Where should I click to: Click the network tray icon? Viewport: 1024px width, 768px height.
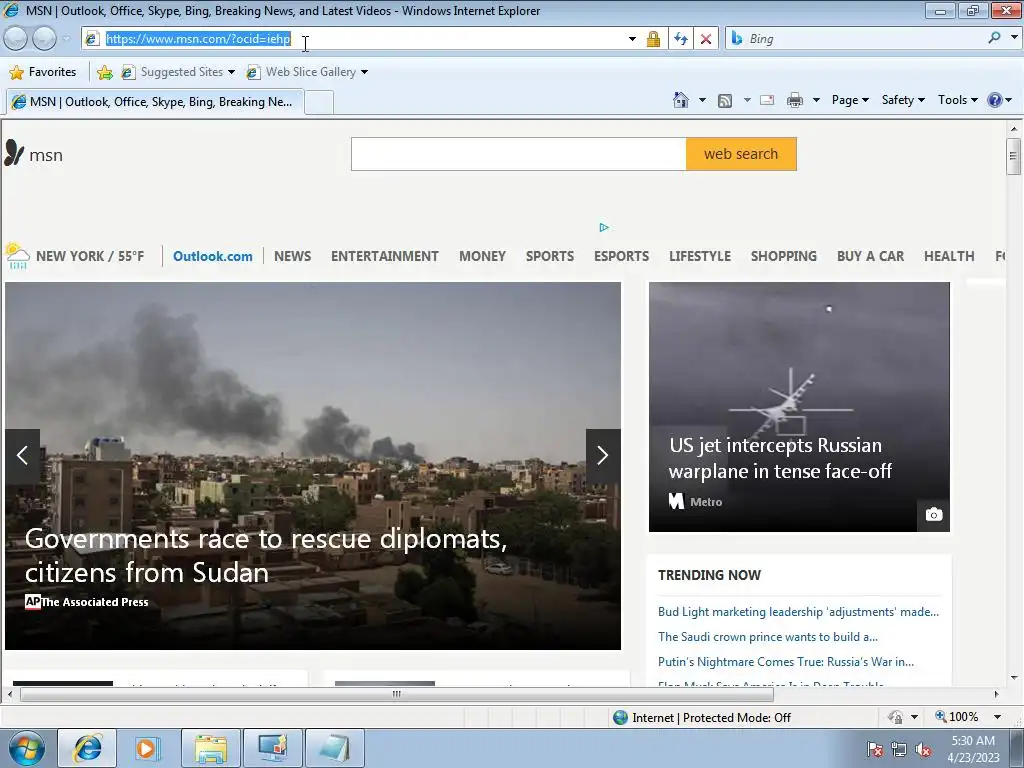(x=899, y=749)
